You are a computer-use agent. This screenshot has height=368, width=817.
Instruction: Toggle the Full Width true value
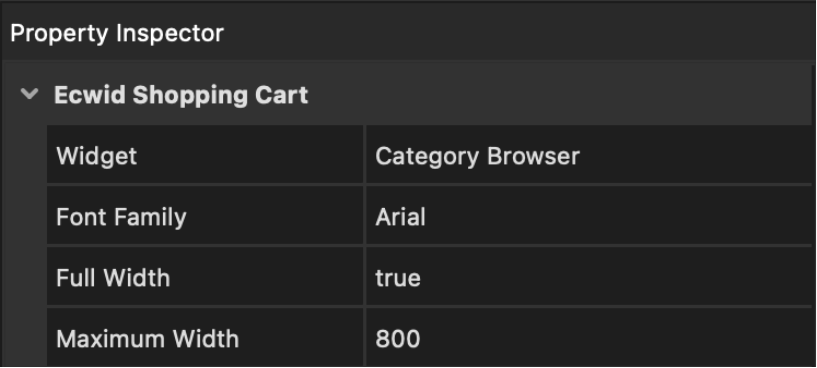click(x=589, y=276)
